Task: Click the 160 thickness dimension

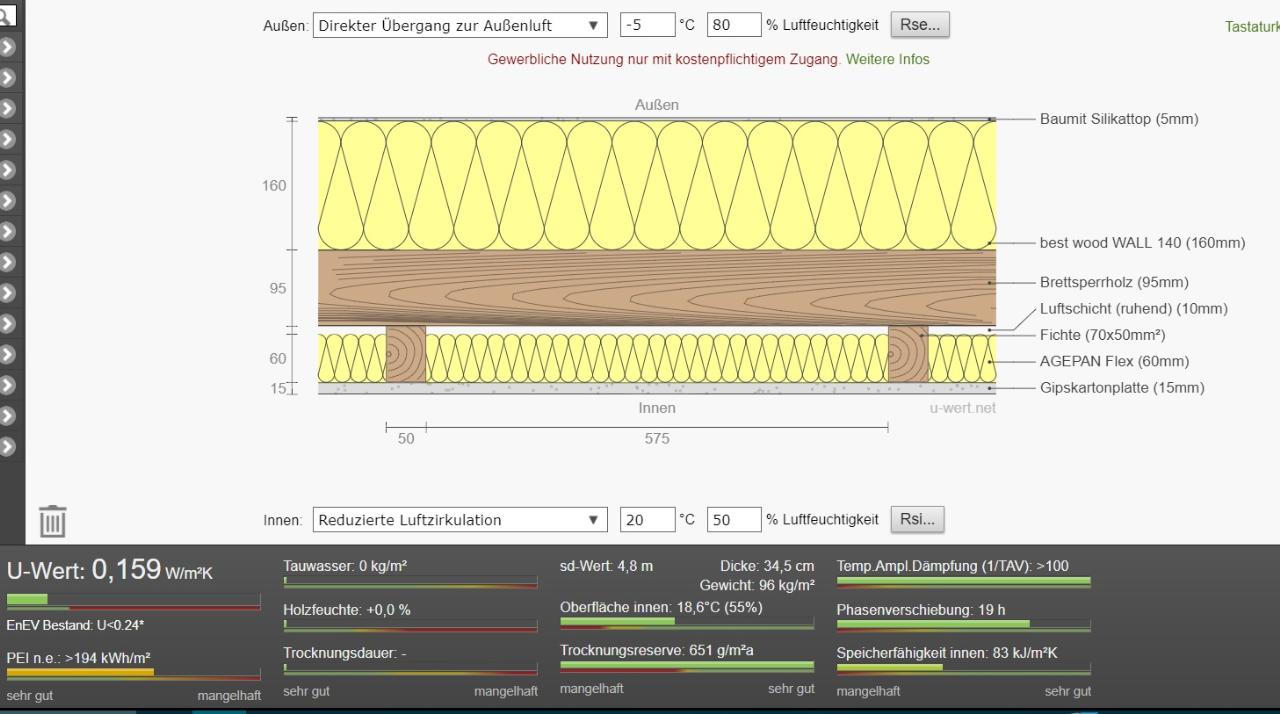Action: 274,186
